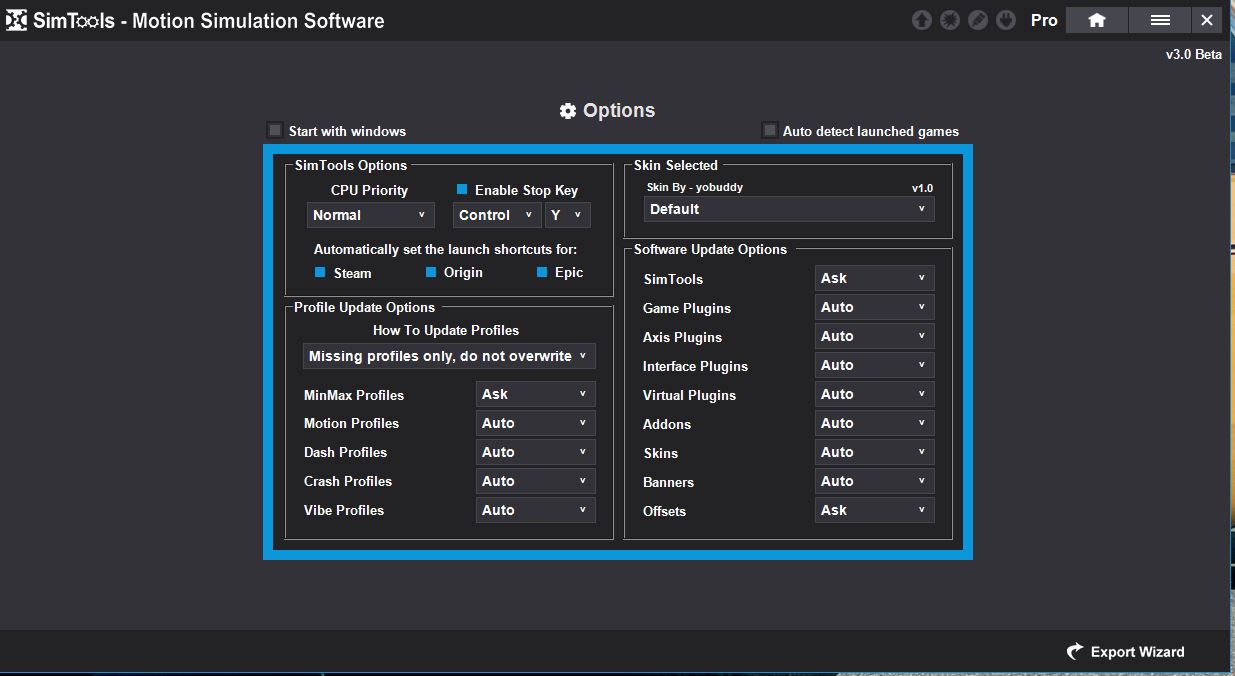Click the Options heading text
1235x676 pixels.
pyautogui.click(x=619, y=111)
